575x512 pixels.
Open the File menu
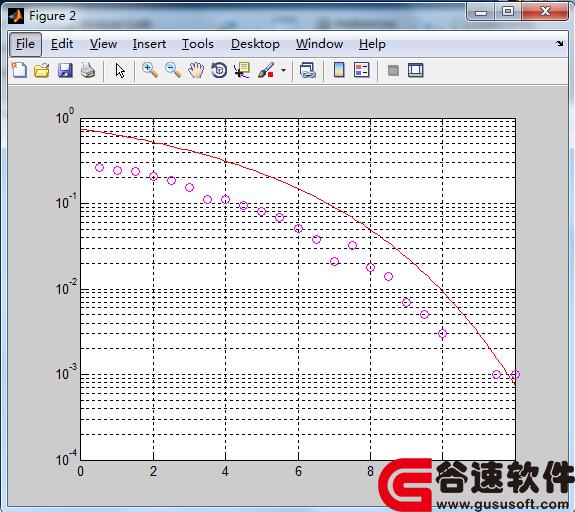pos(25,44)
